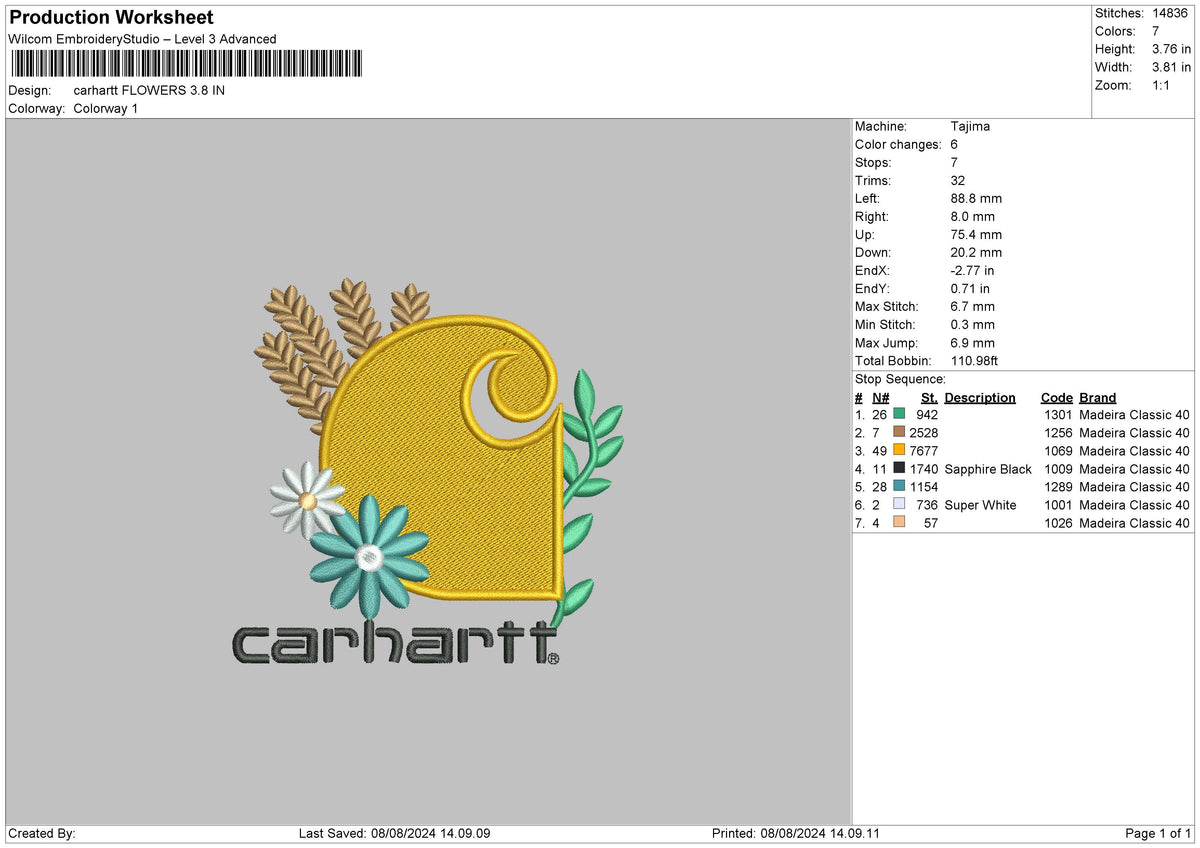Click the embroidery design preview thumbnail

click(x=428, y=470)
